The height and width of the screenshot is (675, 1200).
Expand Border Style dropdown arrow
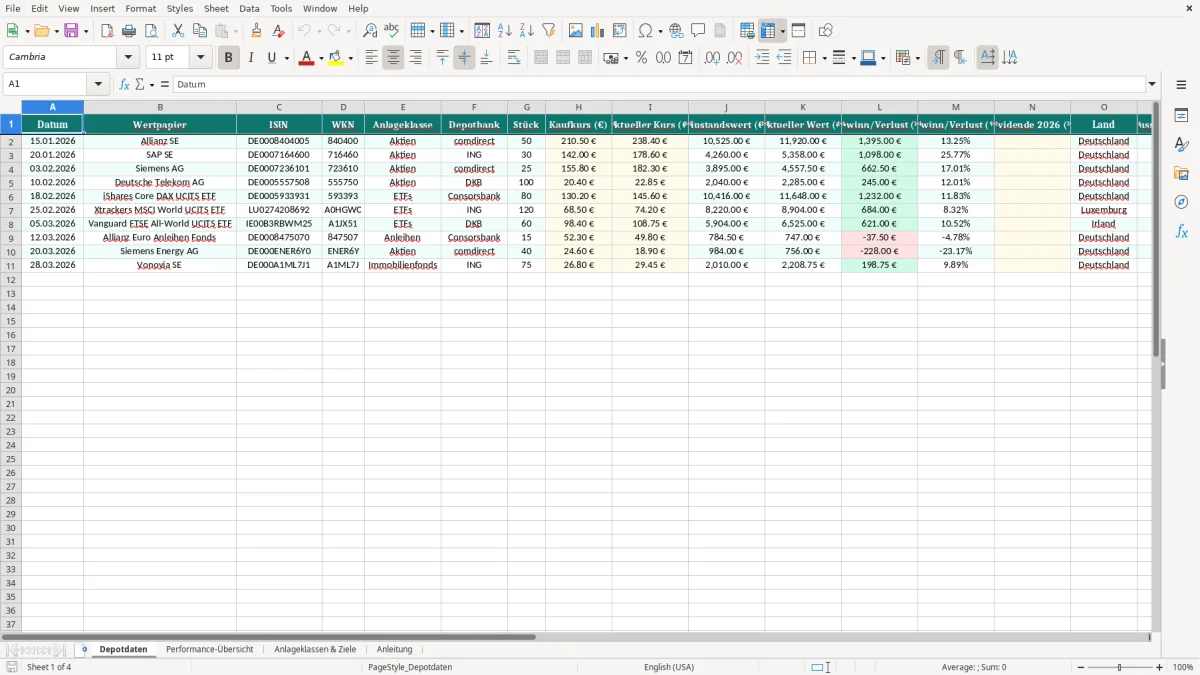(853, 58)
